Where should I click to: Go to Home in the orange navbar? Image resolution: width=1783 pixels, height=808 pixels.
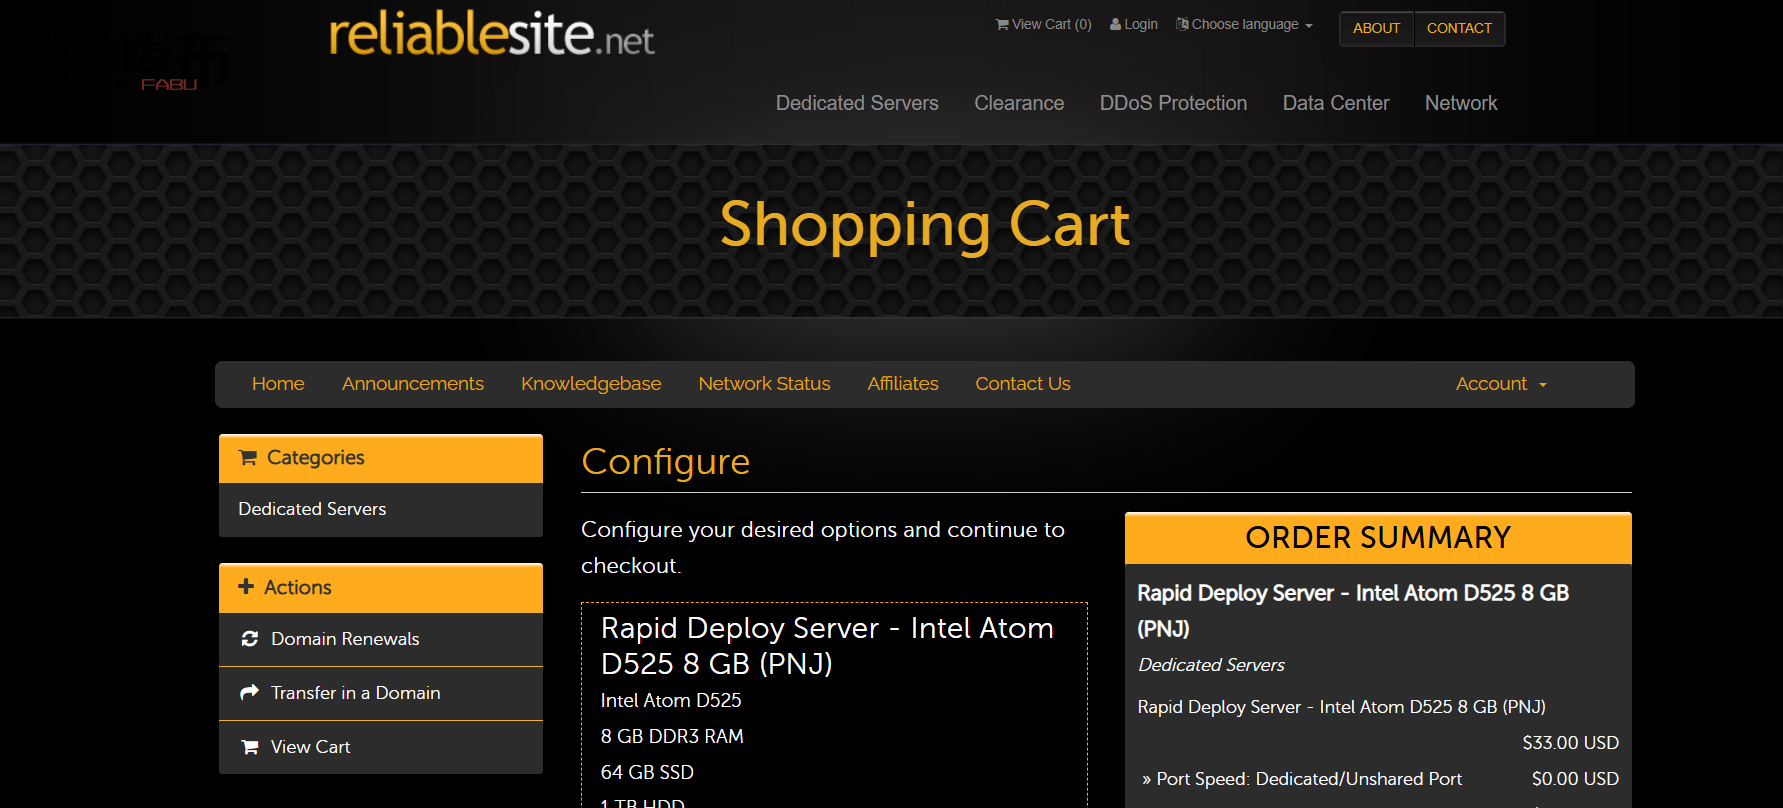point(278,384)
